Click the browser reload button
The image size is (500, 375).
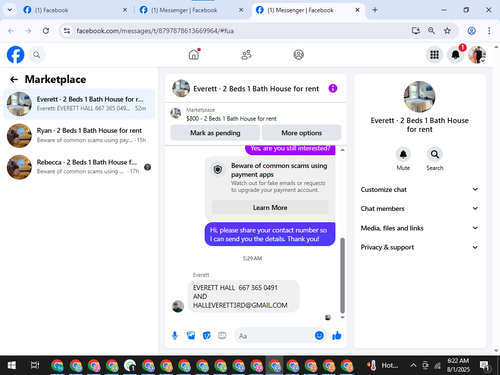tap(46, 31)
